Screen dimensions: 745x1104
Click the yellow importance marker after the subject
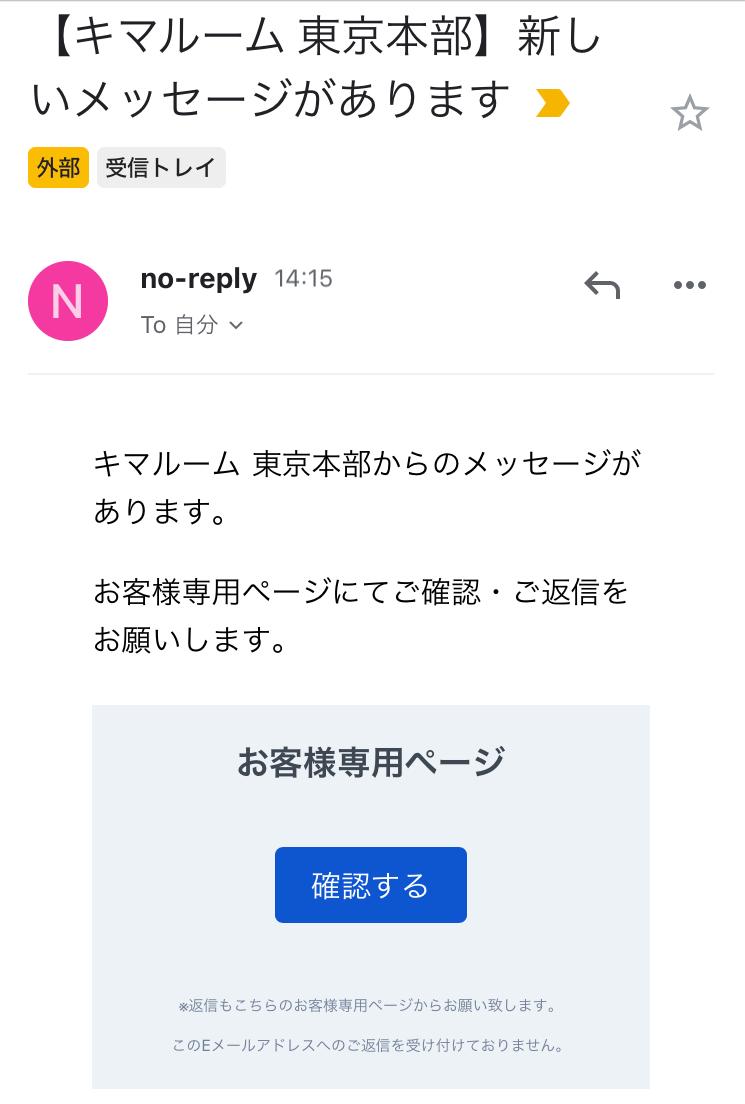tap(552, 103)
